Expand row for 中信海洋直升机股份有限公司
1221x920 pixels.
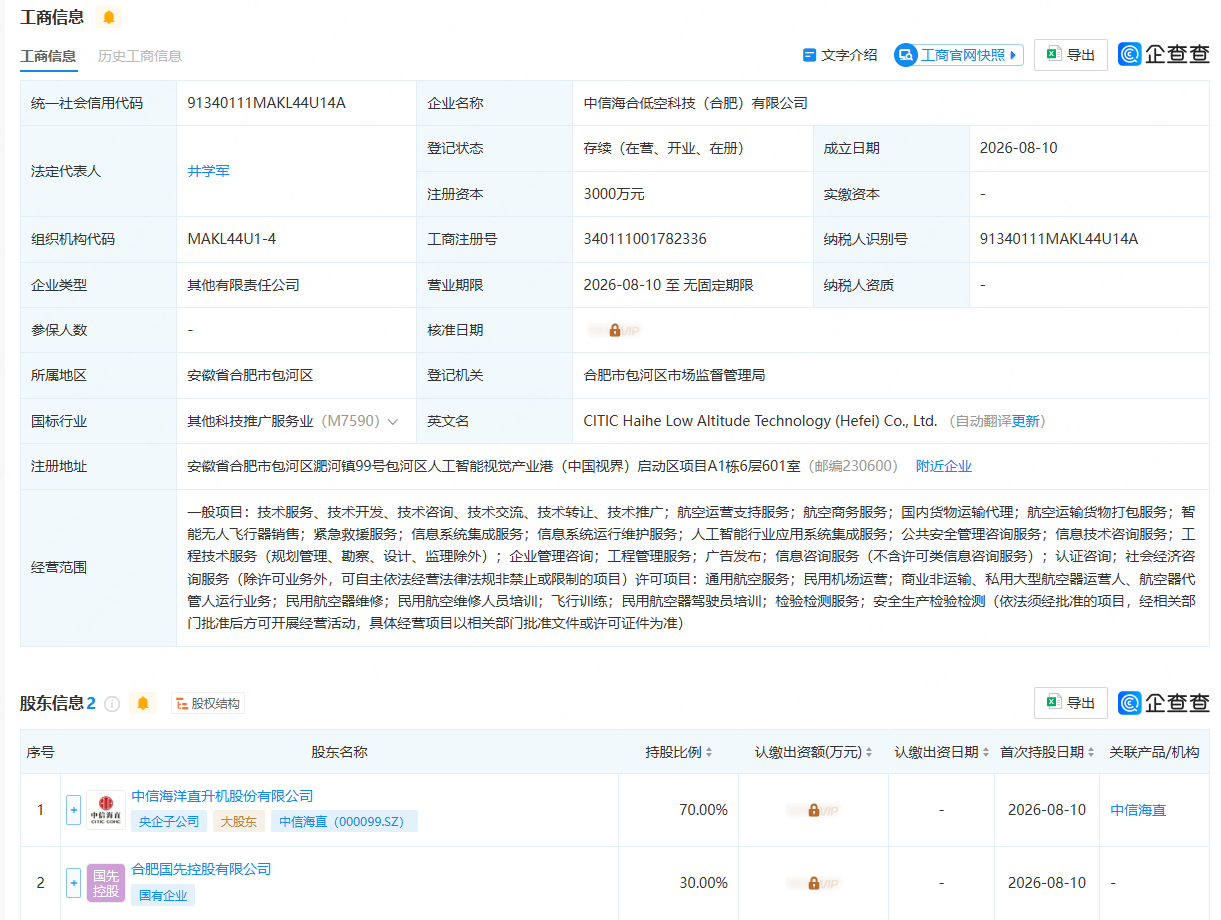click(73, 810)
